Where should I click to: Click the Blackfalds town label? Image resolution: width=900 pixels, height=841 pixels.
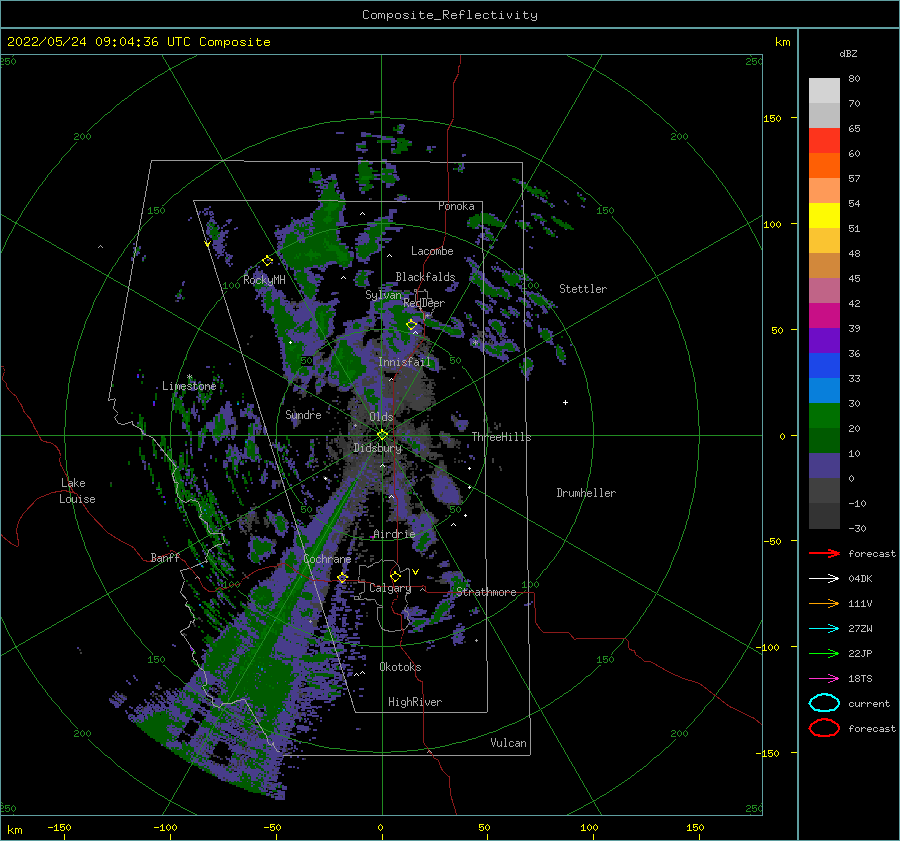click(425, 277)
